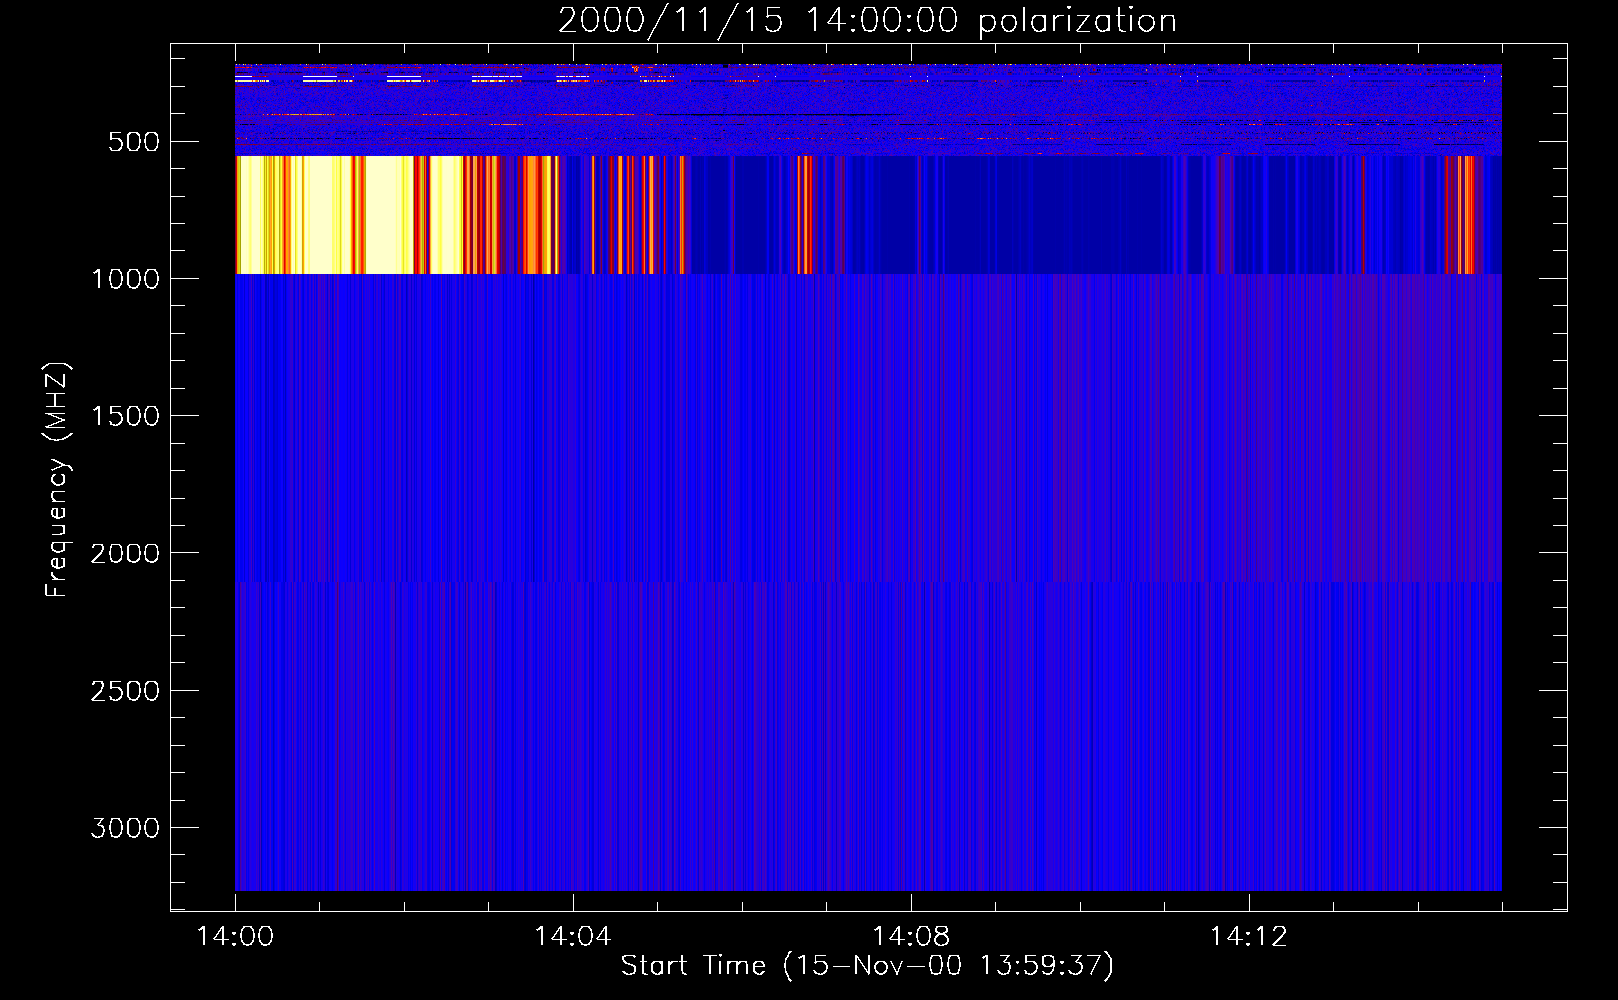1618x1000 pixels.
Task: Click the 14:08 time tick label
Action: pyautogui.click(x=910, y=937)
